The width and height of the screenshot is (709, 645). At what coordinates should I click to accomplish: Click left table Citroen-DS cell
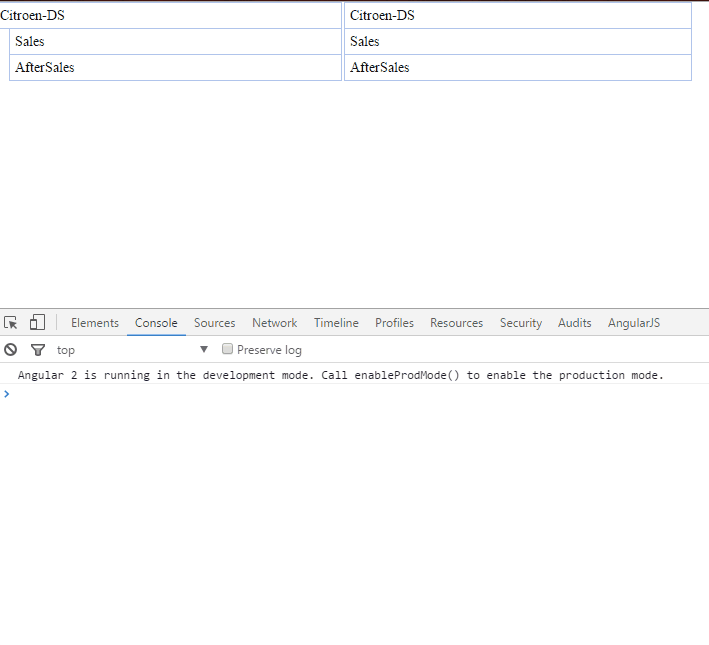point(170,15)
